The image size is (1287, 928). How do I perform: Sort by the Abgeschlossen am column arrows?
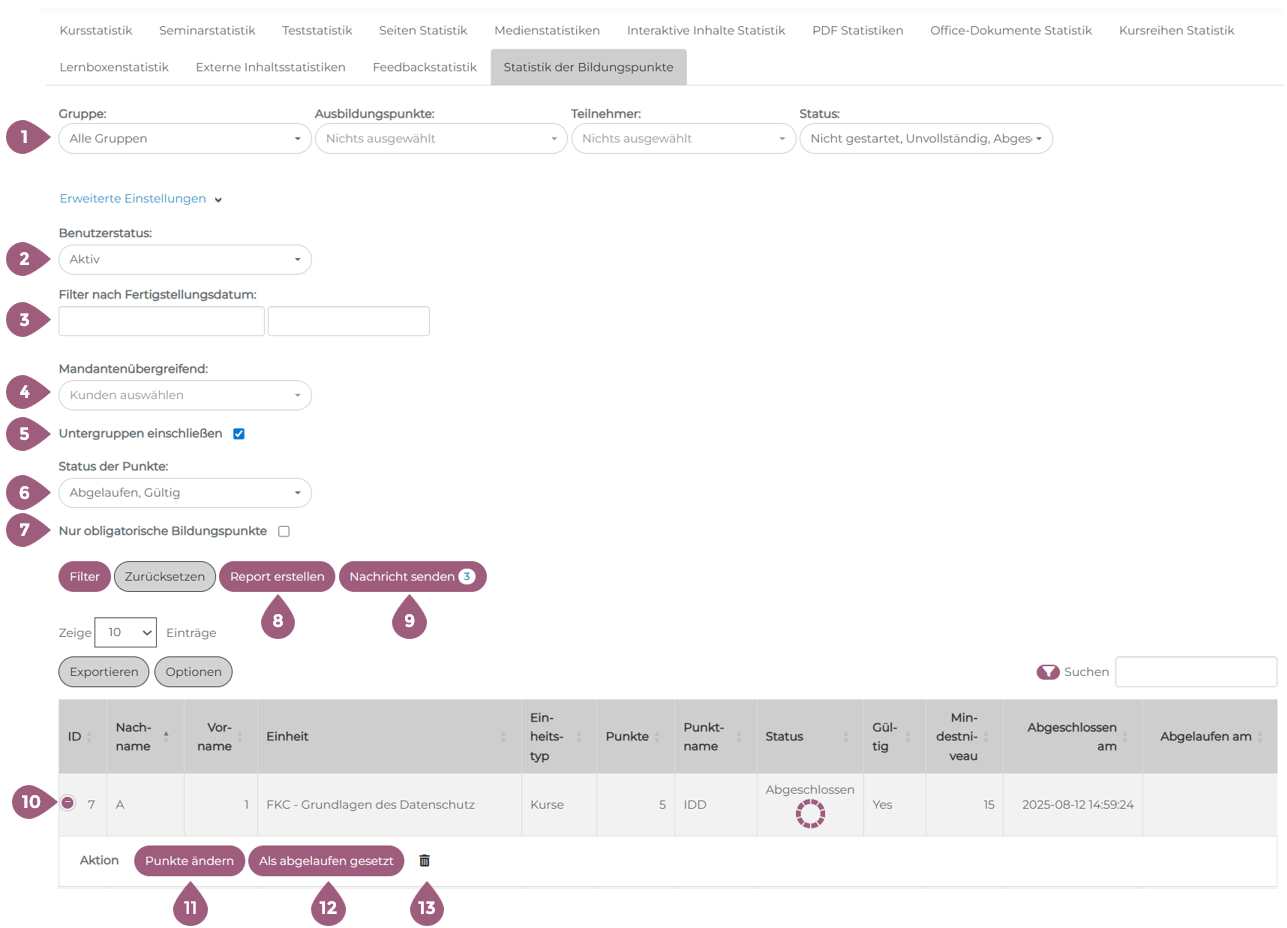tap(1126, 737)
